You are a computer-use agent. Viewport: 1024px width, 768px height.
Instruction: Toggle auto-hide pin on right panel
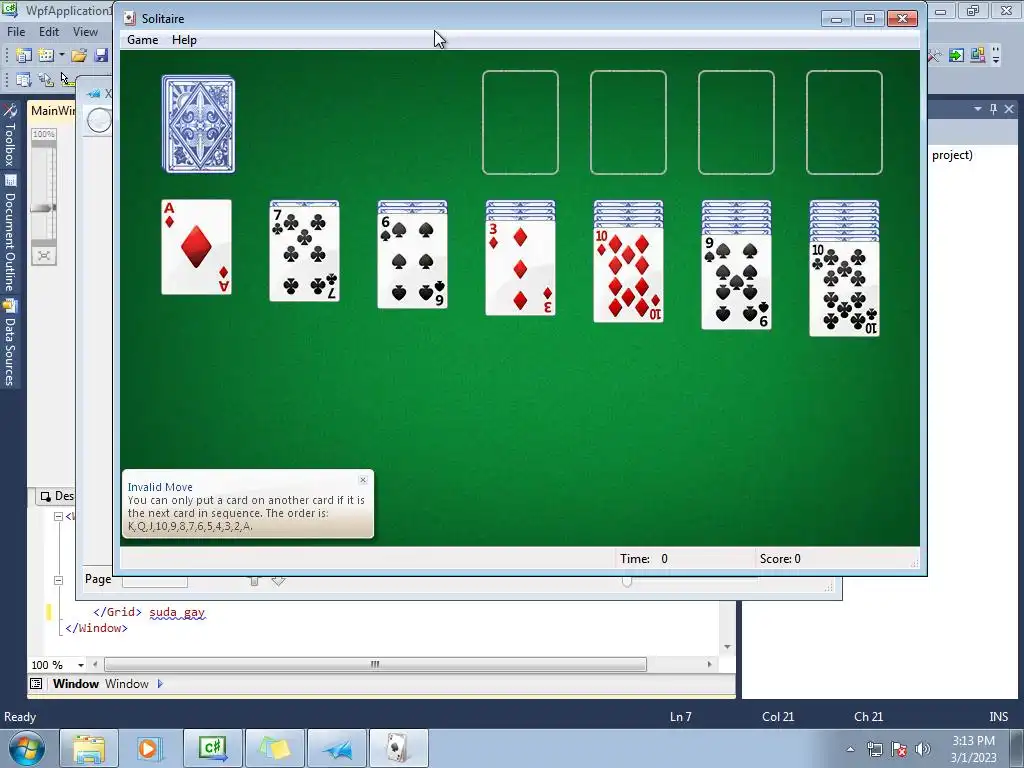click(993, 109)
